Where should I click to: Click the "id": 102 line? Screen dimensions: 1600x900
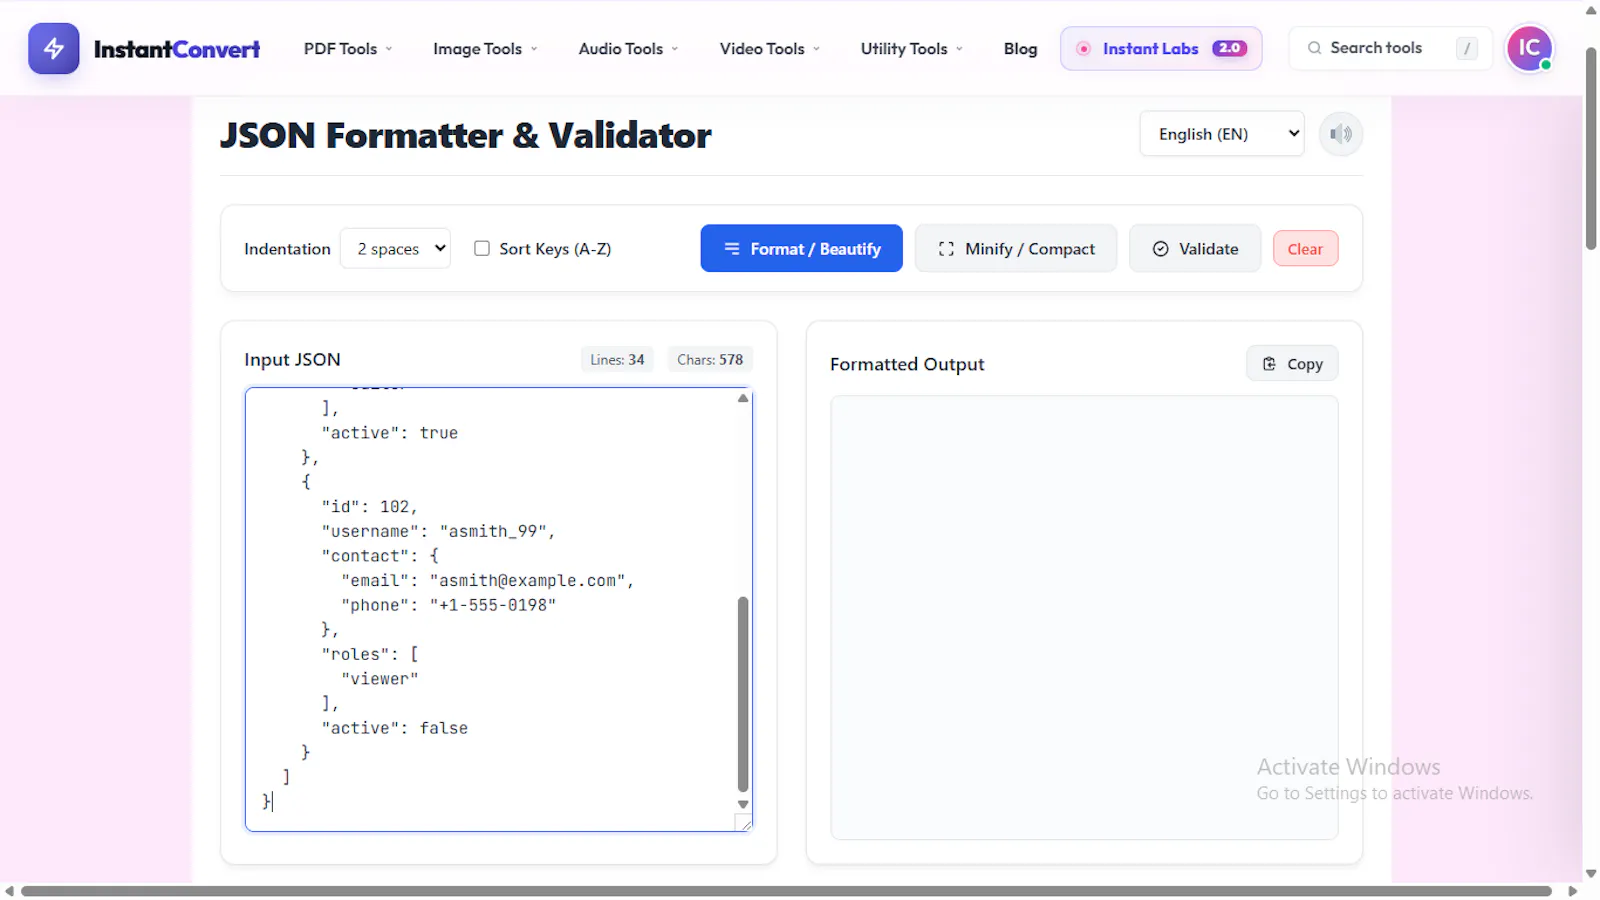(369, 507)
